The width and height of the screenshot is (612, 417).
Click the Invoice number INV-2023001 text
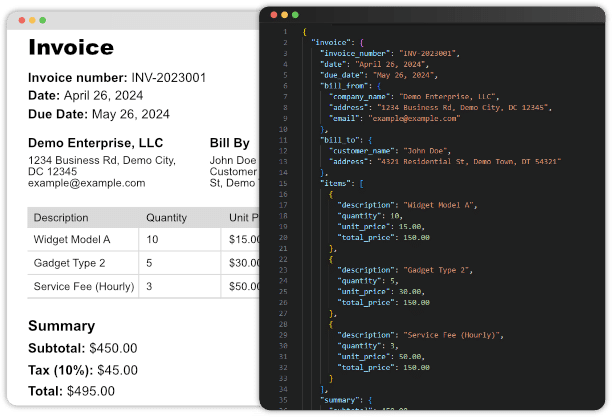(117, 77)
